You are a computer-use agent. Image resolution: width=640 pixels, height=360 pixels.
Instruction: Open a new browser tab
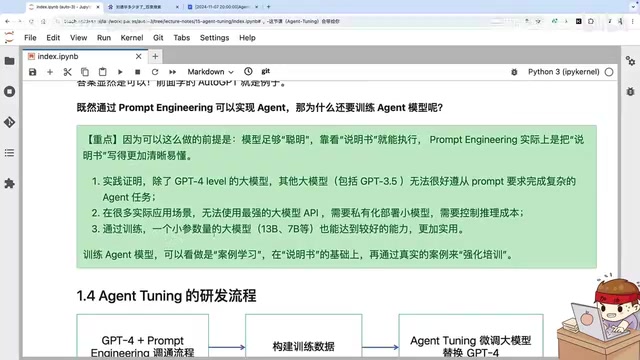point(269,7)
